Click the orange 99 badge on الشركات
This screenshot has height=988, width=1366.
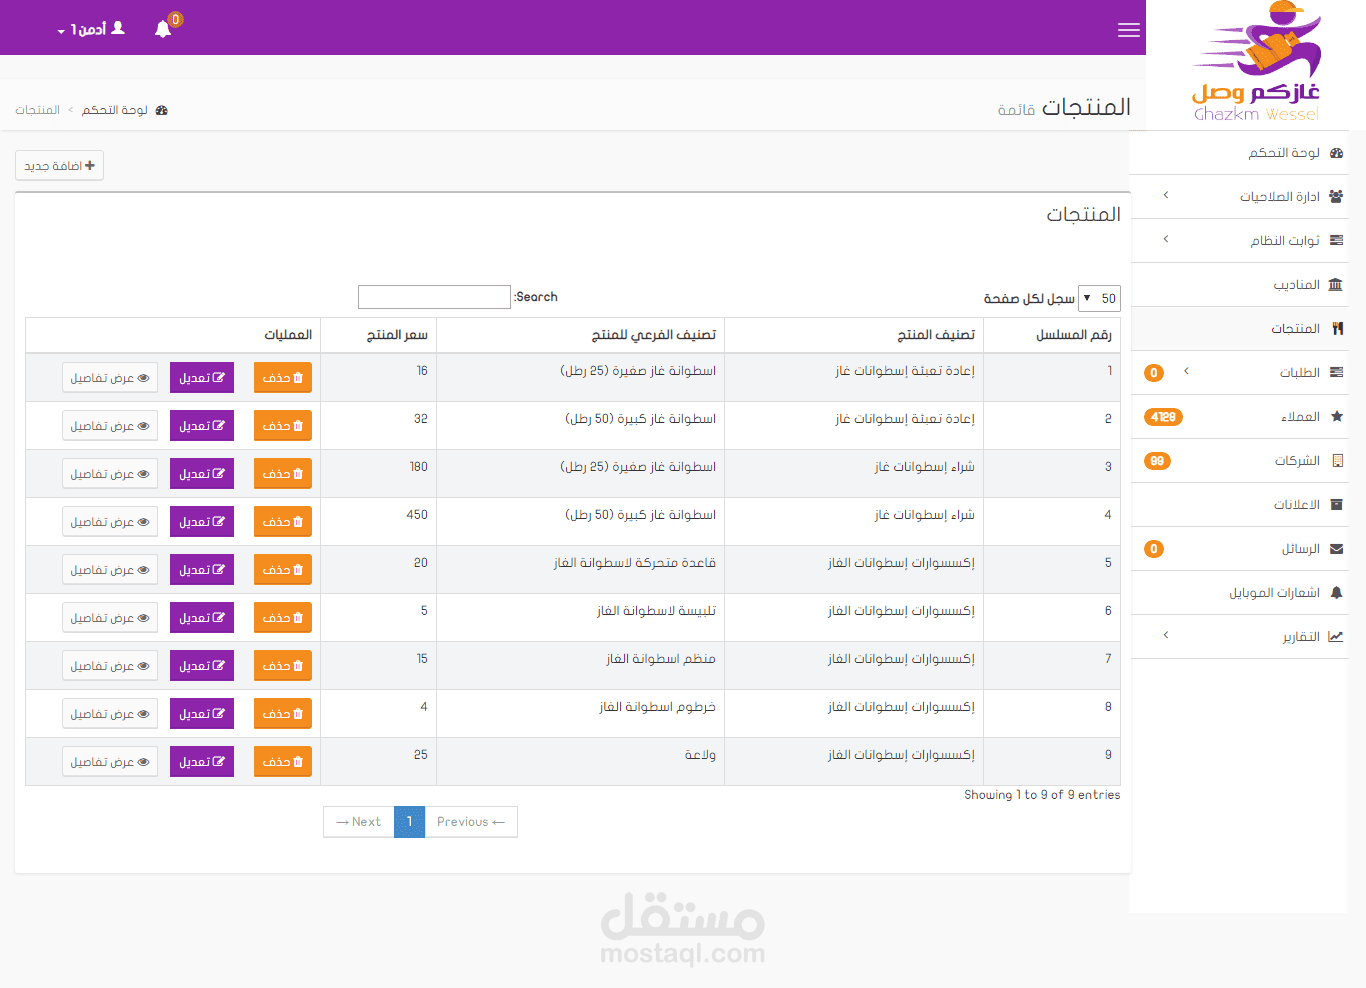click(1157, 461)
